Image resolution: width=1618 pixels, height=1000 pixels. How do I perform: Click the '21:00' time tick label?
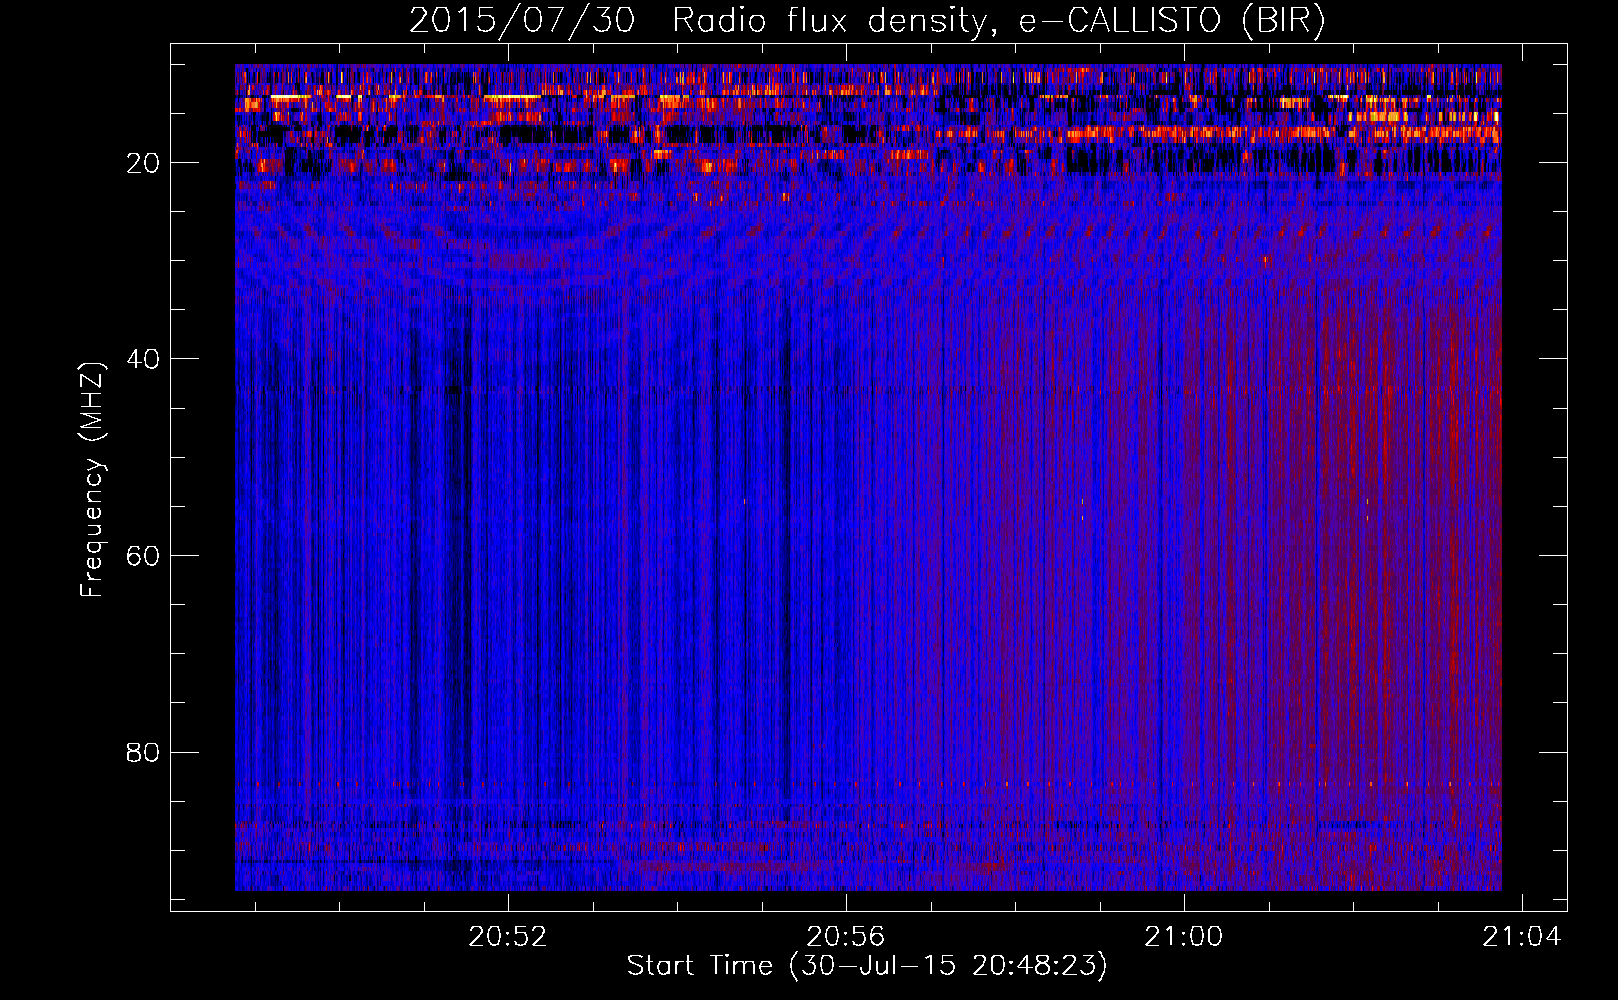click(x=1184, y=937)
